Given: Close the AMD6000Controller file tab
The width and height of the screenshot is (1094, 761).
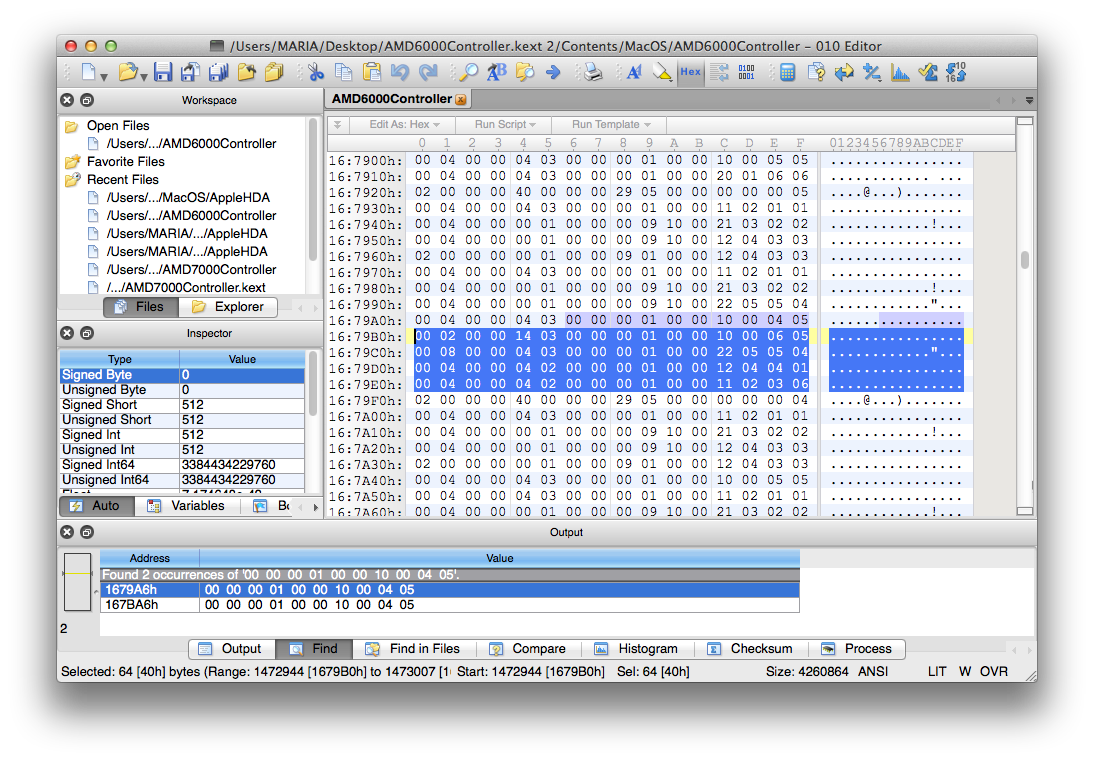Looking at the screenshot, I should pos(461,100).
